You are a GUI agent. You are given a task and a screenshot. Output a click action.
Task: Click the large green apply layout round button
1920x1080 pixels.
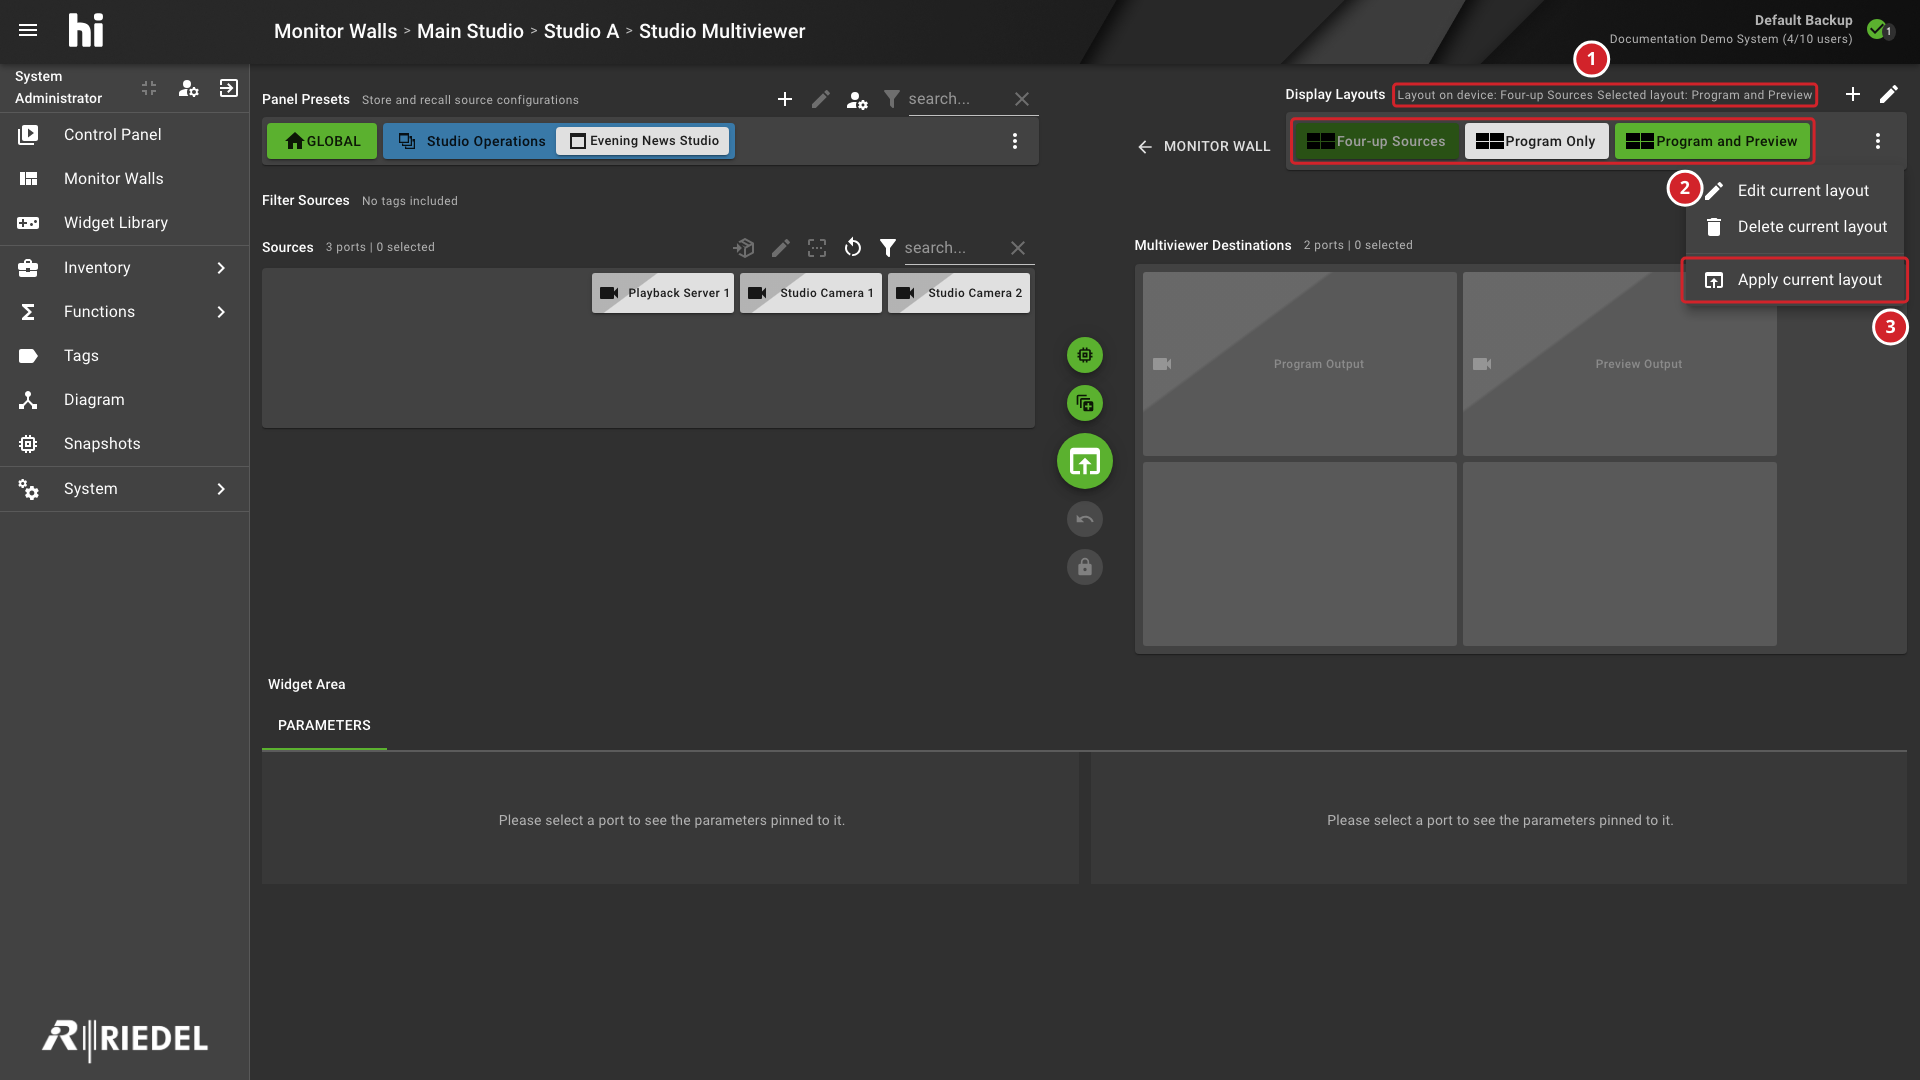(1085, 461)
